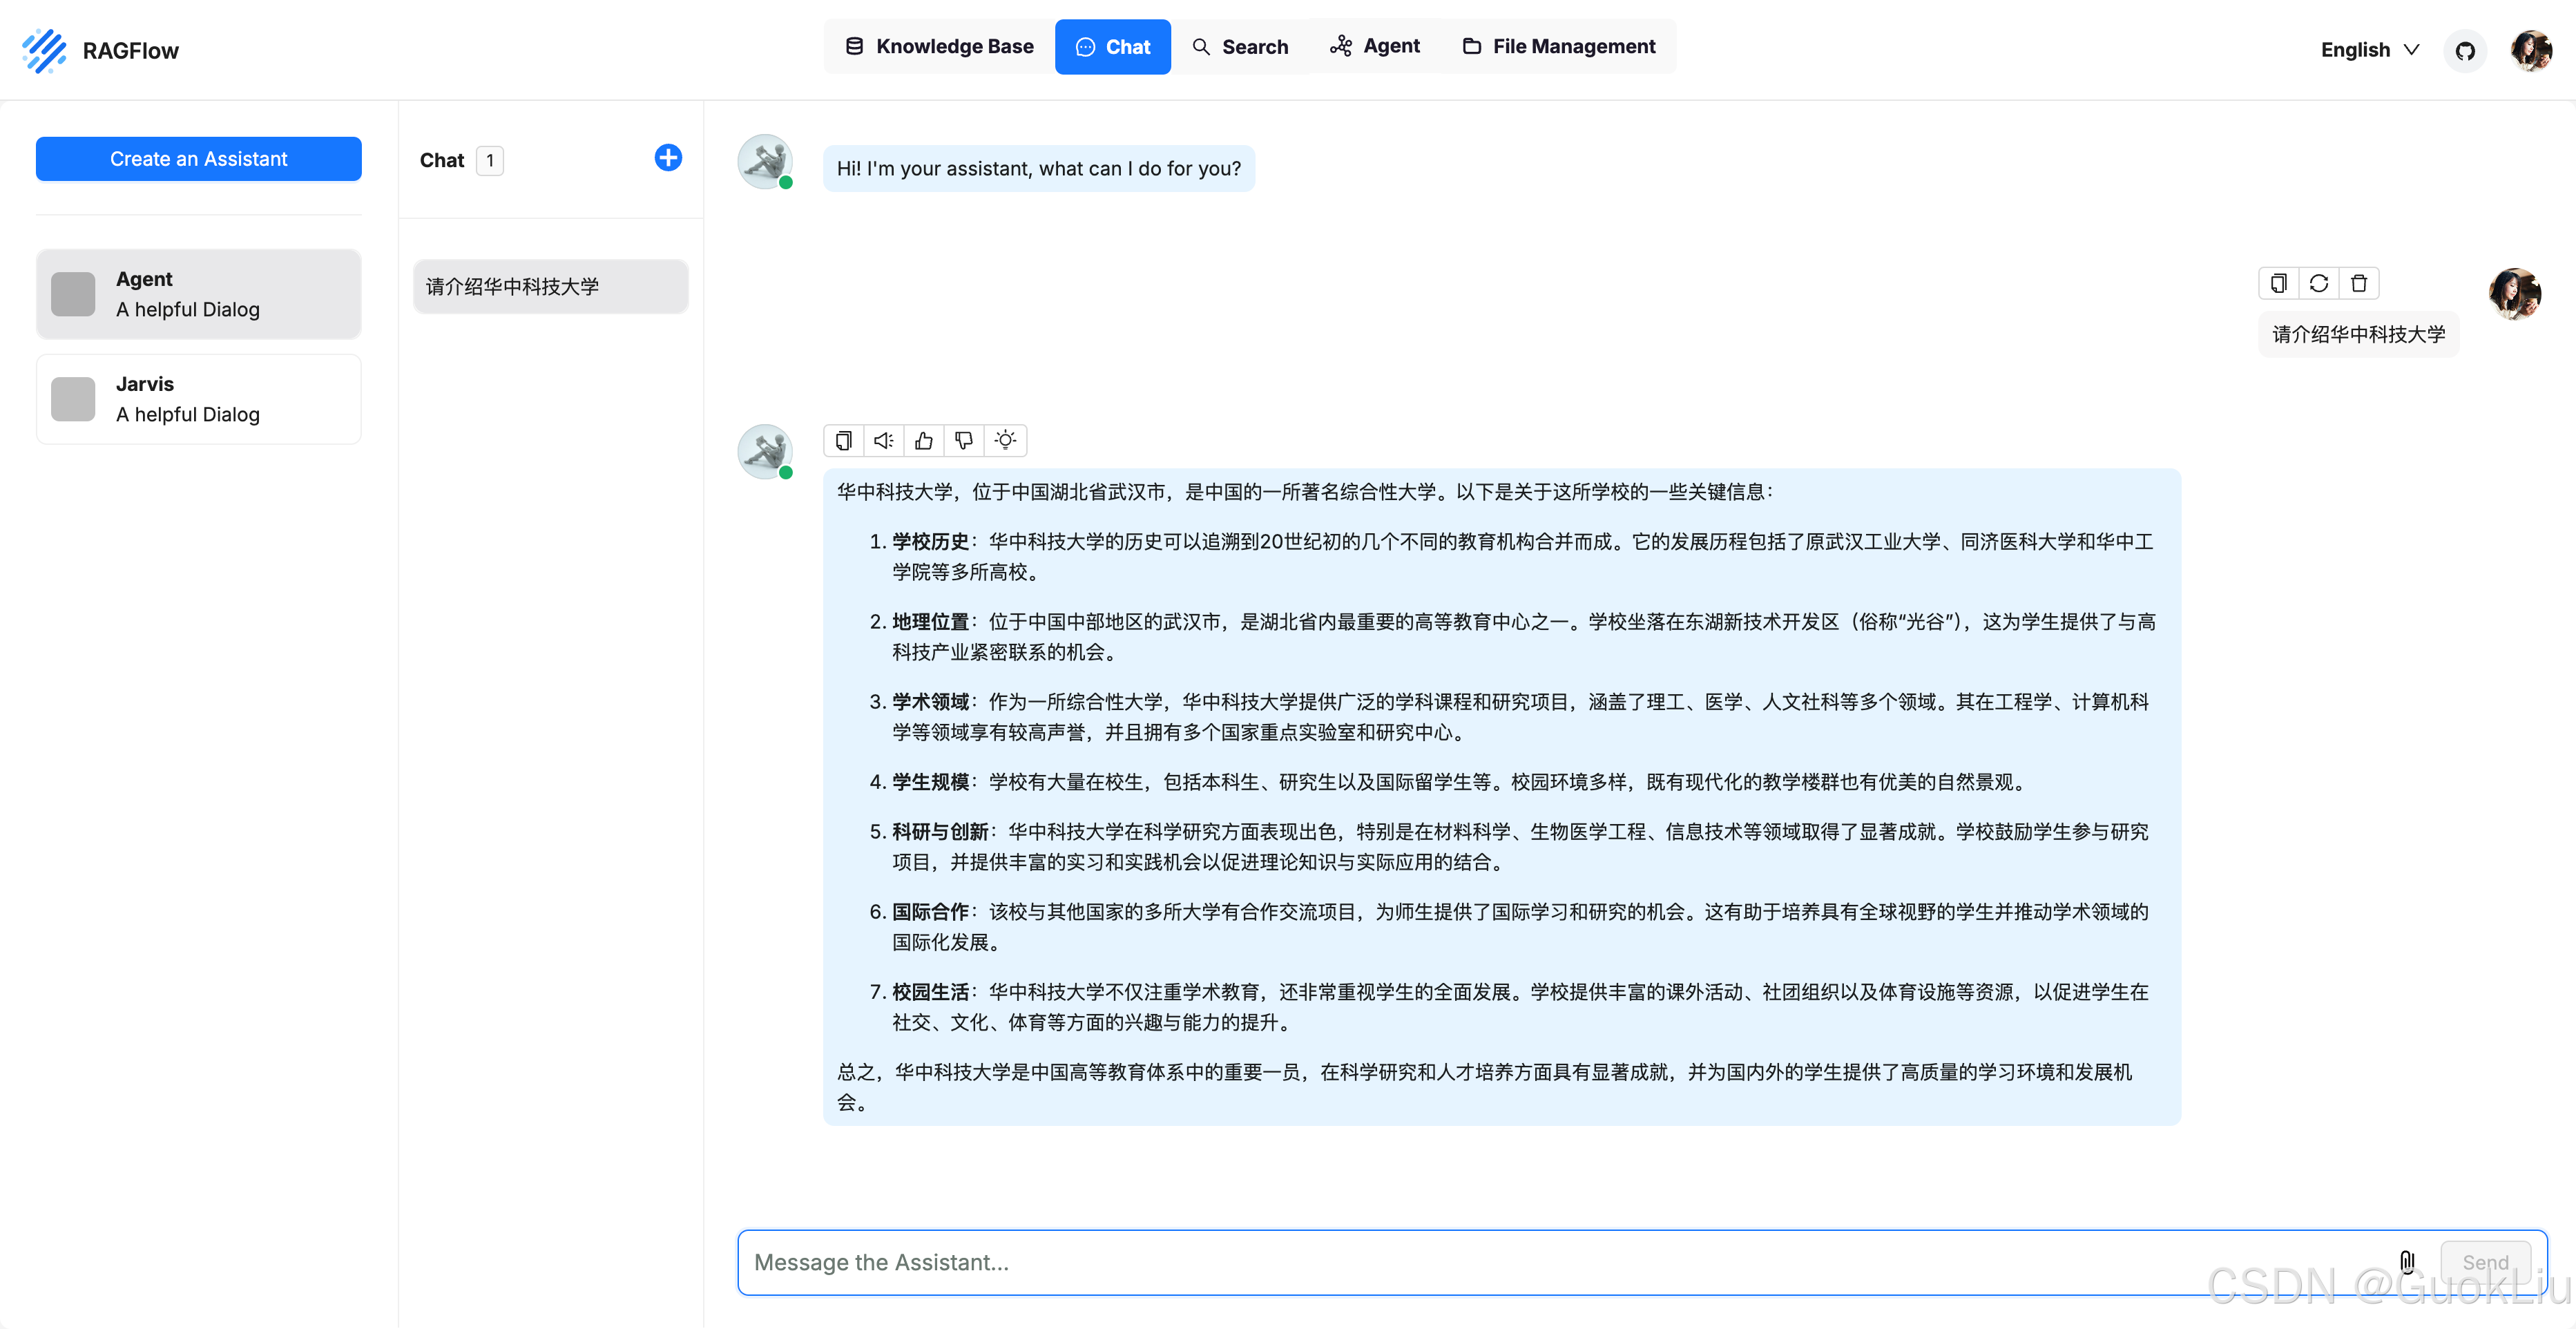Click the bold heading 地理位置
2576x1329 pixels.
(931, 621)
